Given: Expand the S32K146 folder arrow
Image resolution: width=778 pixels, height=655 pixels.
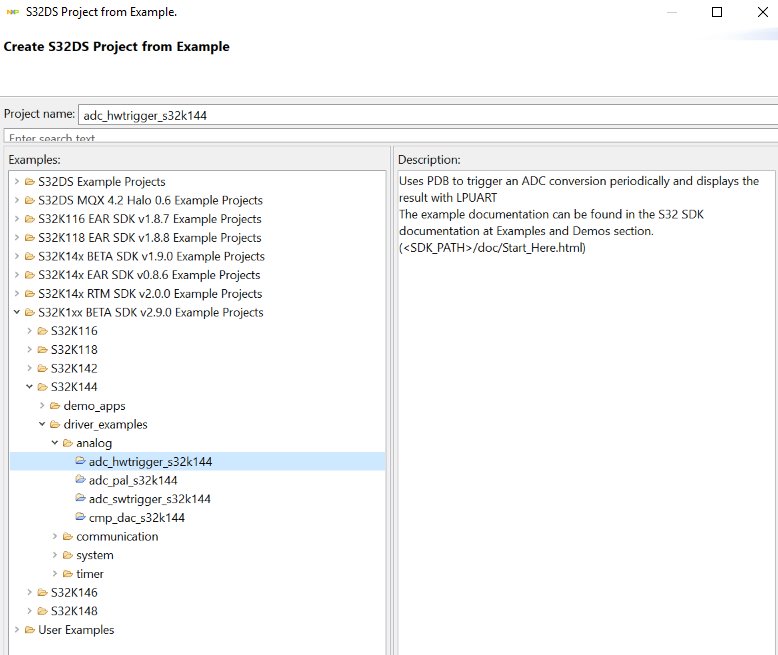Looking at the screenshot, I should click(29, 592).
